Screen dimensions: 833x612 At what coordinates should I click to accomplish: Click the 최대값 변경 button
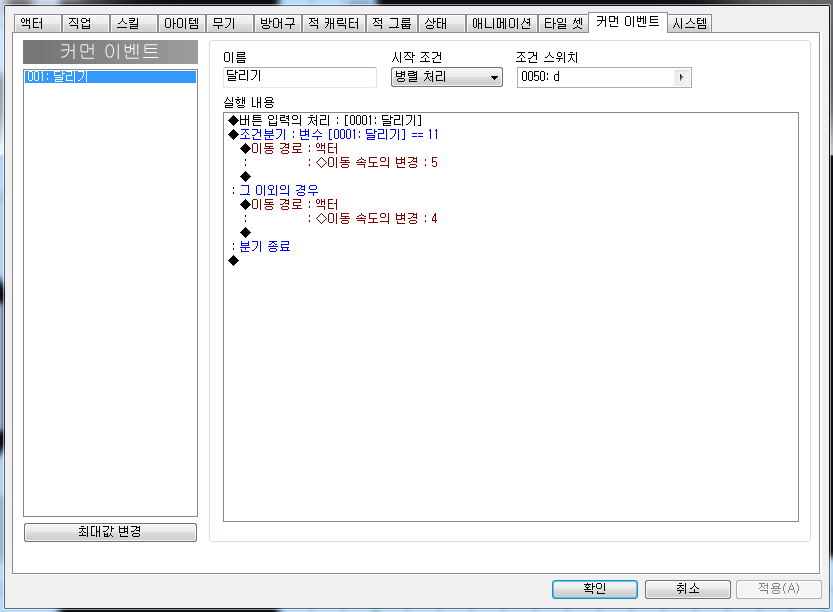[x=110, y=532]
